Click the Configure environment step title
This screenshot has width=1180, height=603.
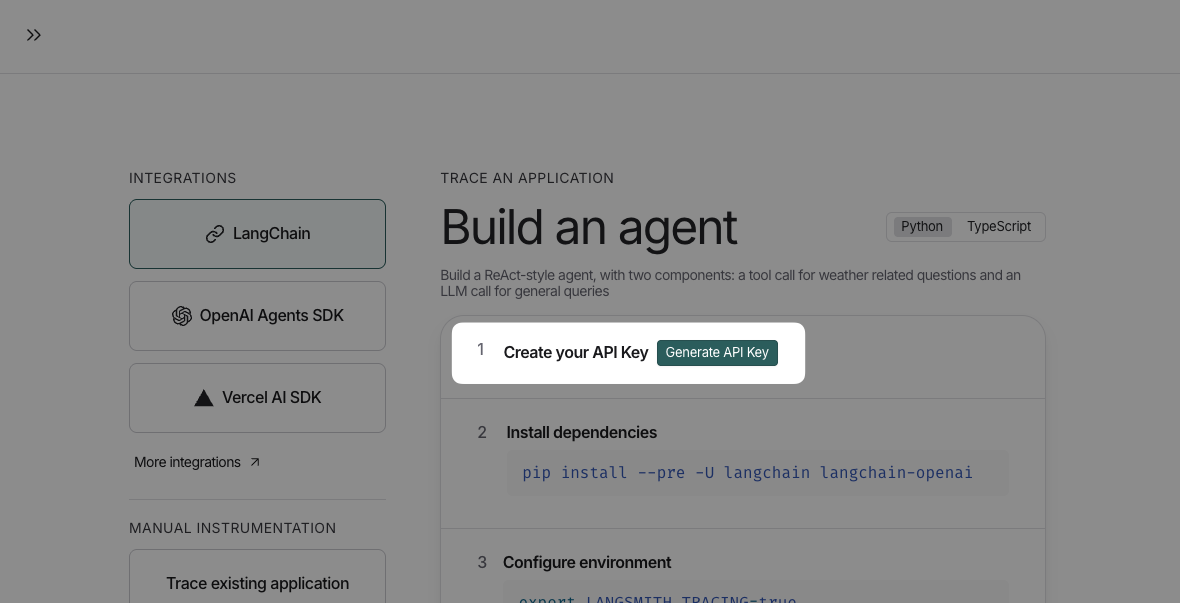(587, 563)
